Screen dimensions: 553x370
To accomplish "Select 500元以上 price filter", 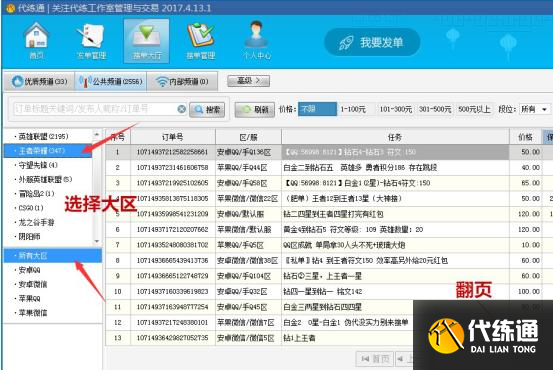I will [474, 109].
